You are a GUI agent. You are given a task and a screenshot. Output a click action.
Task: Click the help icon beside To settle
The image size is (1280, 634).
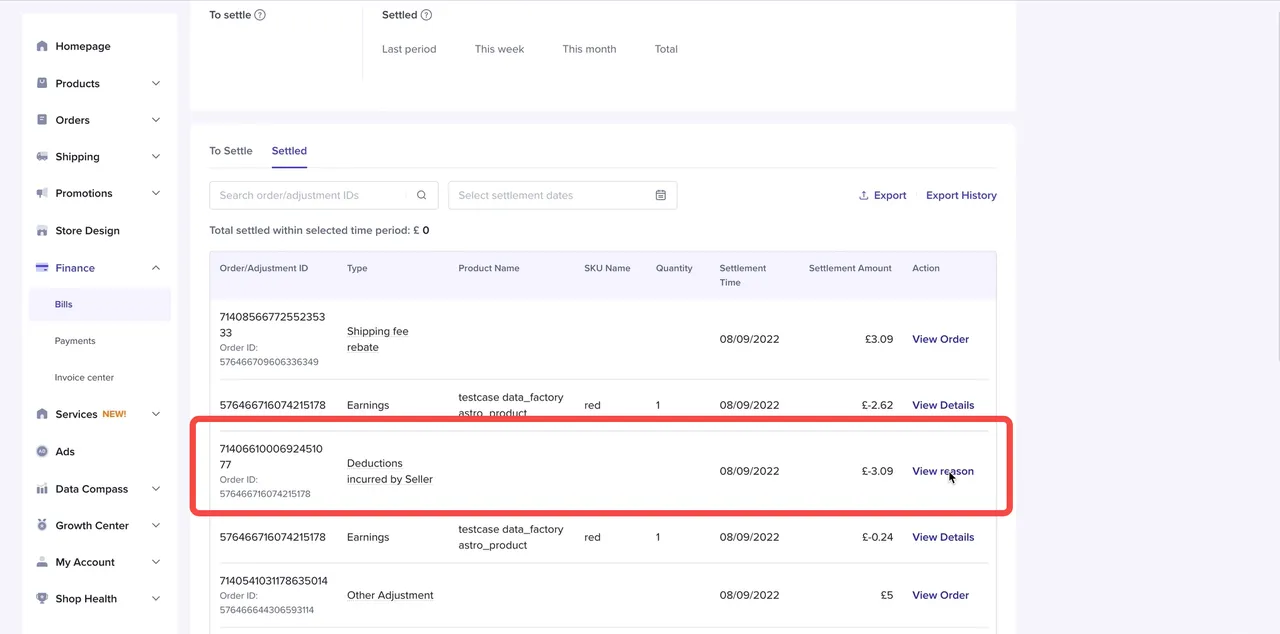(260, 15)
